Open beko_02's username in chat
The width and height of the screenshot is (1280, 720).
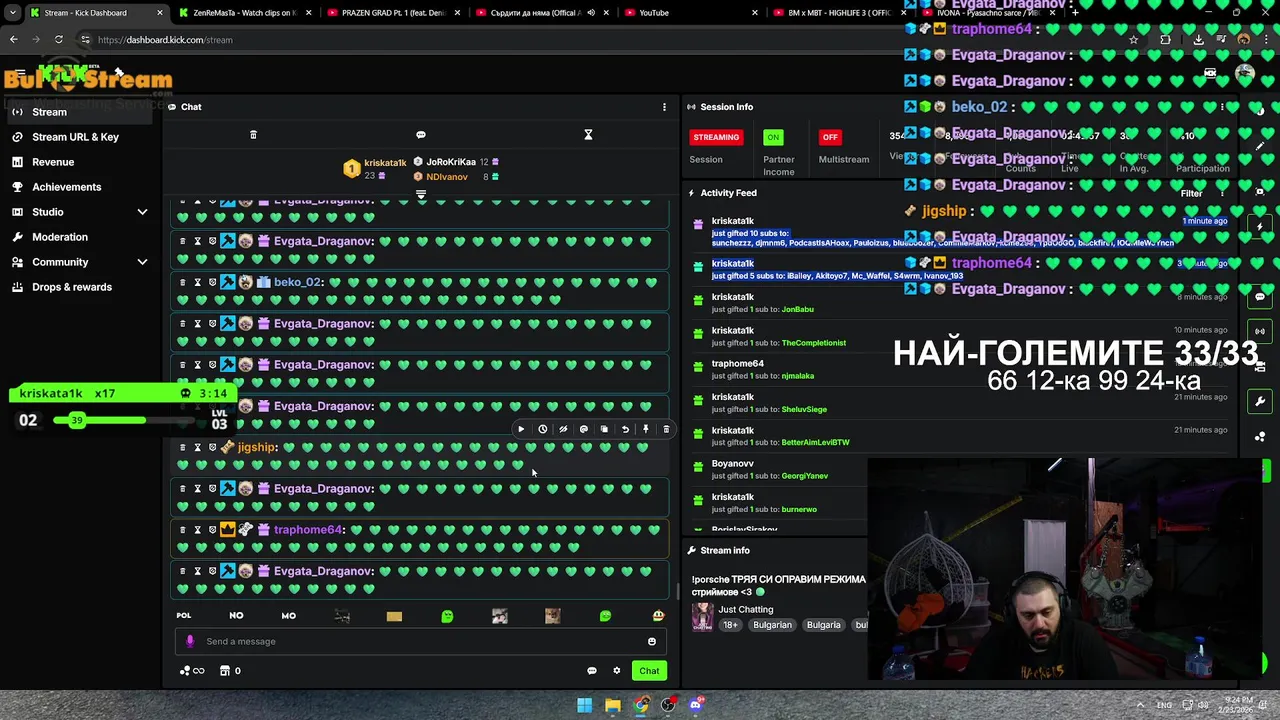point(297,282)
